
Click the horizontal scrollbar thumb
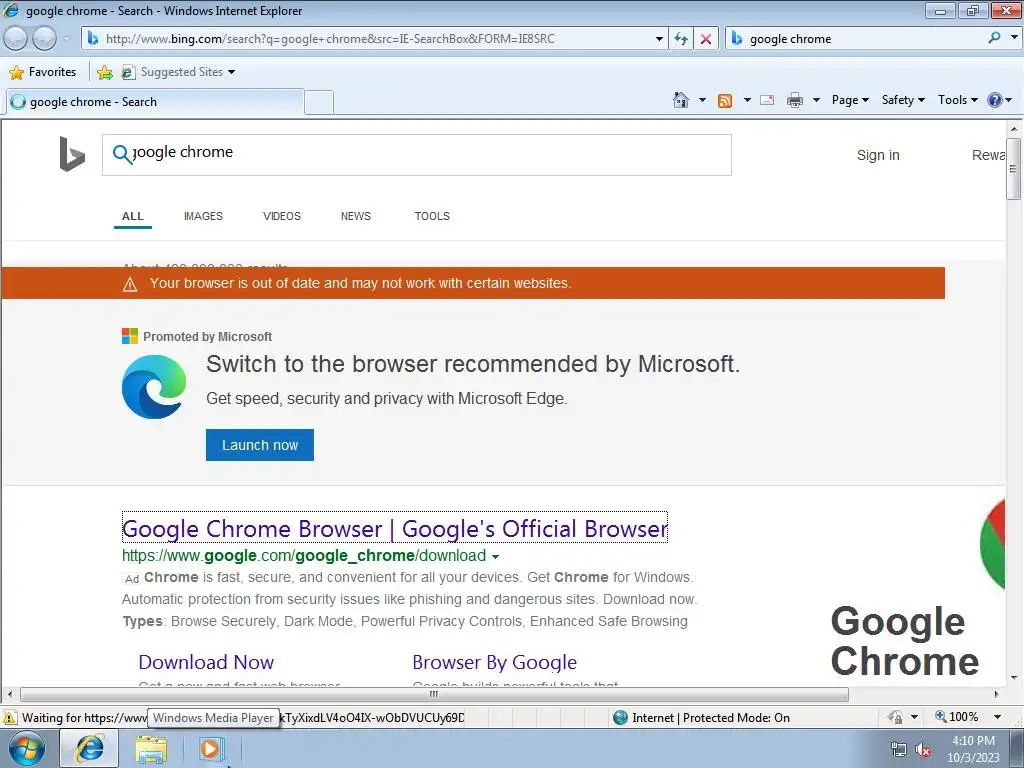point(434,694)
